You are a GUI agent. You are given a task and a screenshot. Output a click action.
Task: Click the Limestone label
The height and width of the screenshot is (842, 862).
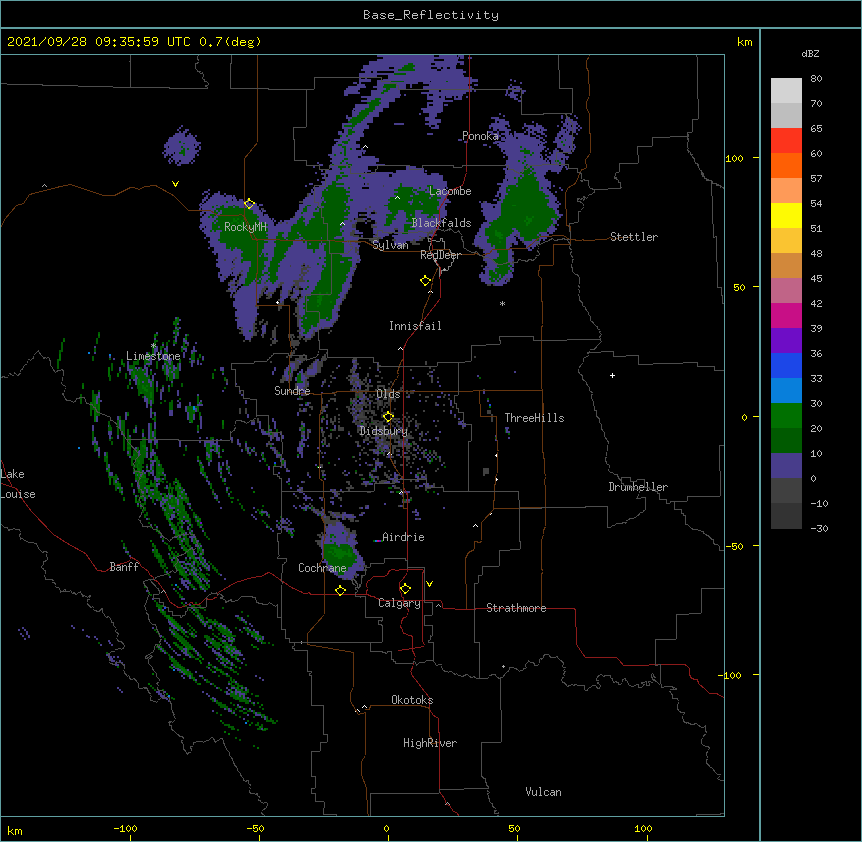click(153, 356)
